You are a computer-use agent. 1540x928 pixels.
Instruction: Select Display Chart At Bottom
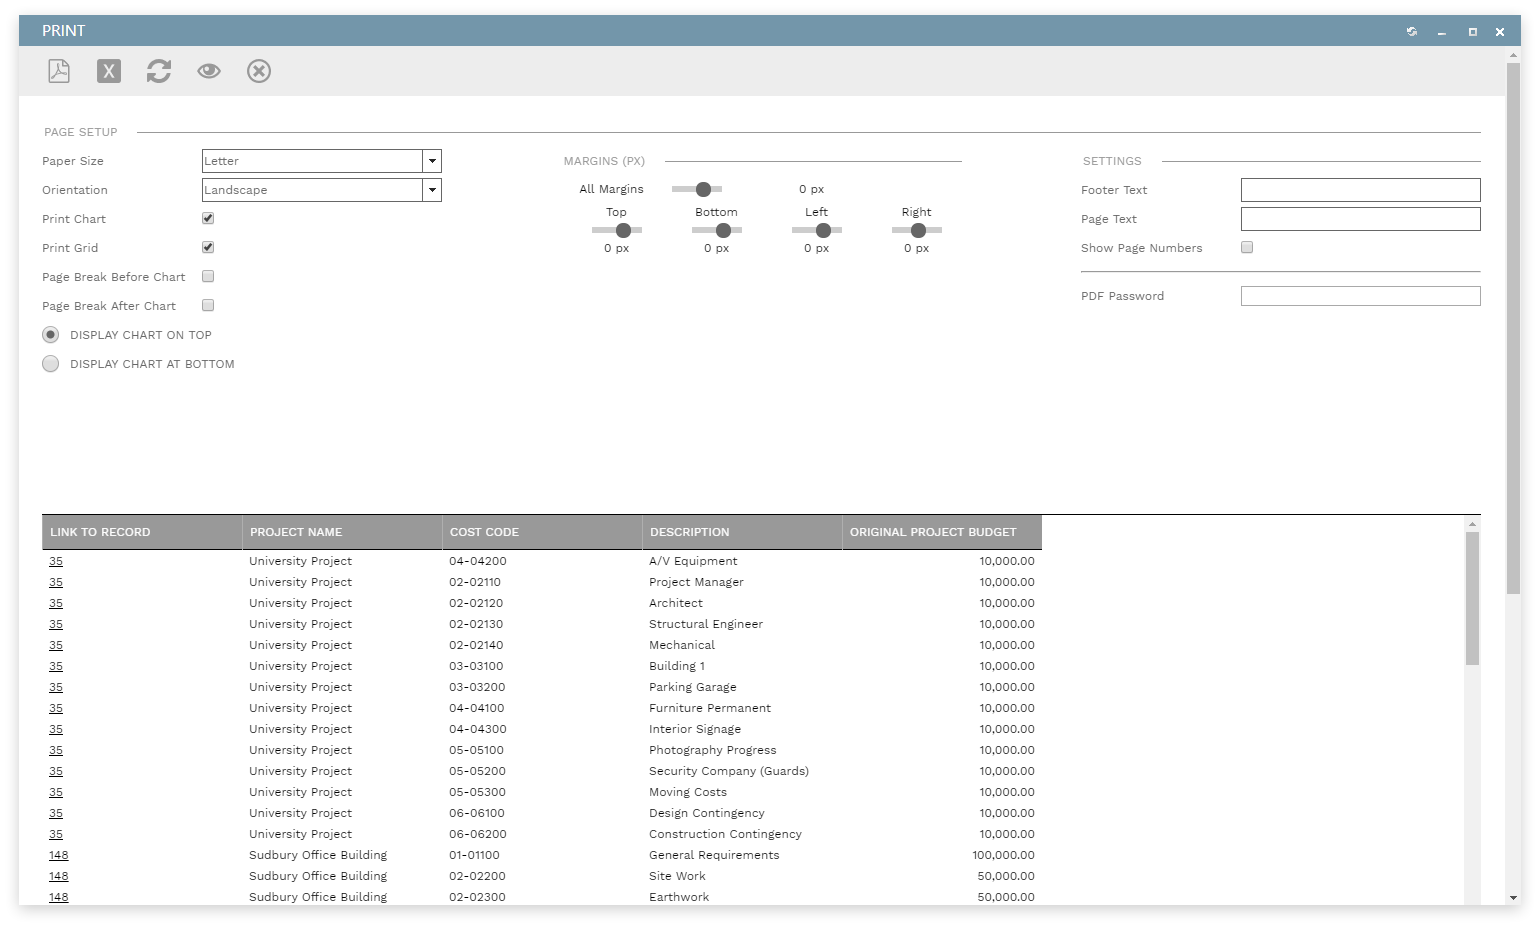click(50, 363)
